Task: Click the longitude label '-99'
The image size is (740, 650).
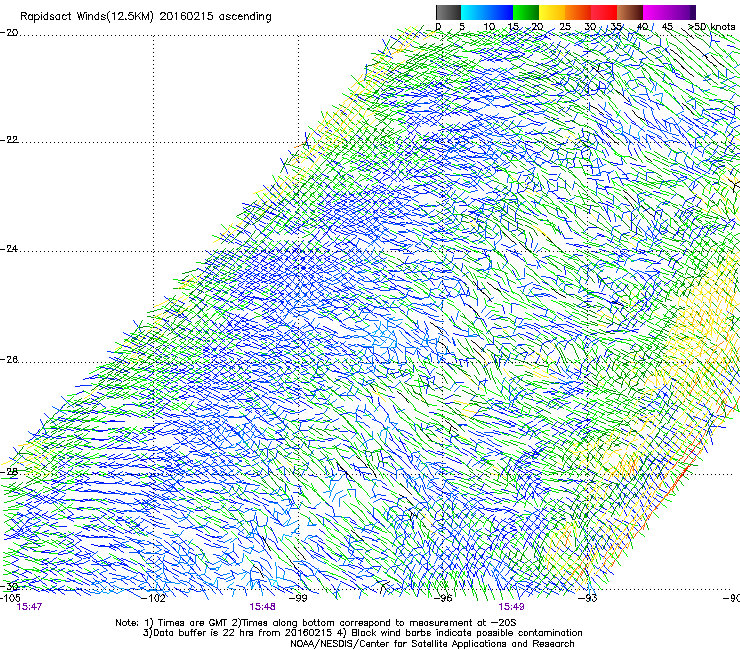Action: pyautogui.click(x=298, y=598)
